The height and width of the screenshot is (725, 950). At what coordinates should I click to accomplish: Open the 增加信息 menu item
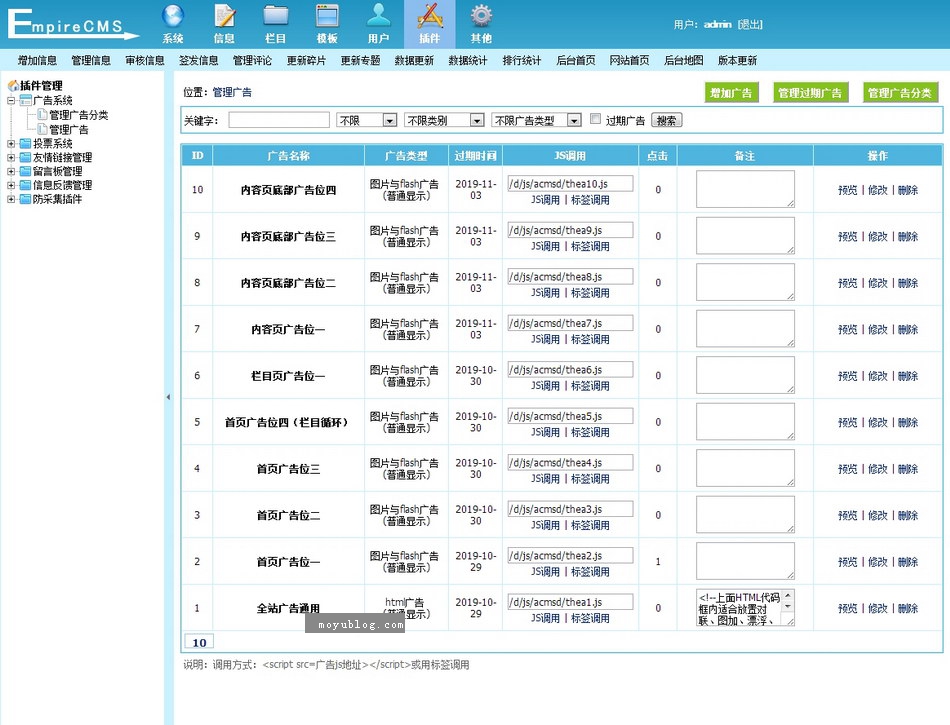tap(37, 60)
